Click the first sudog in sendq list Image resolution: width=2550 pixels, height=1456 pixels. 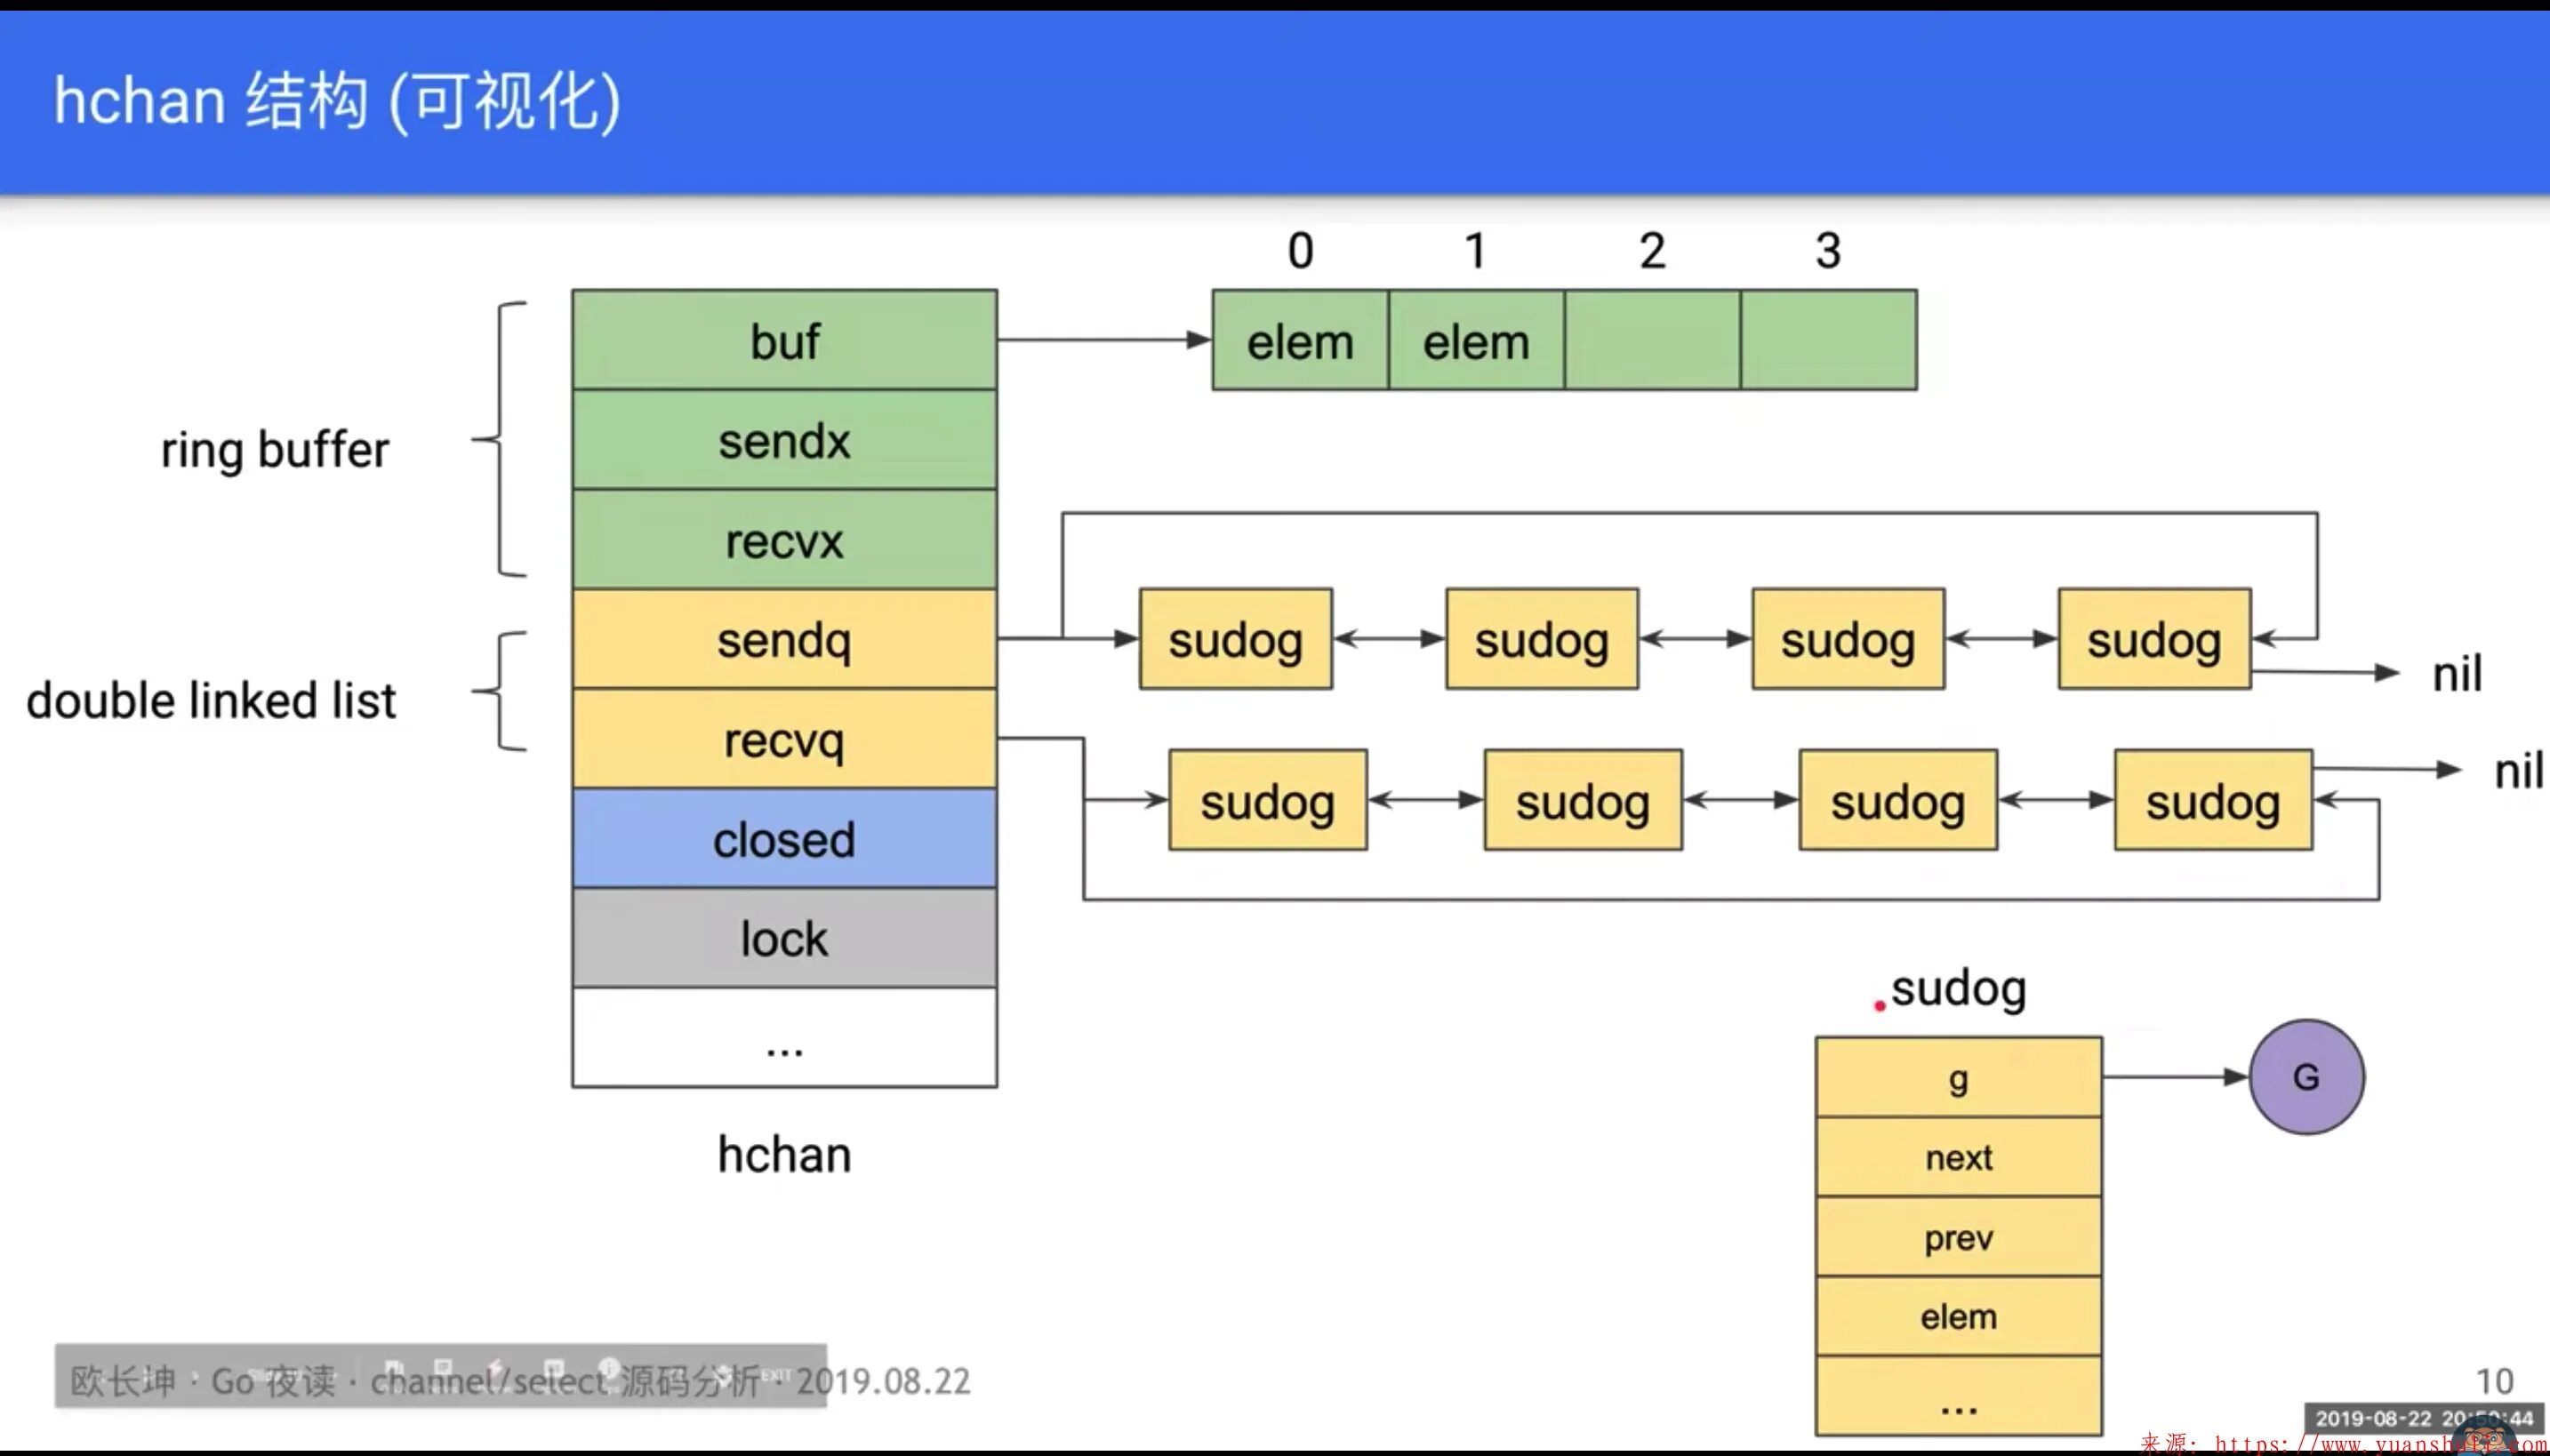(1235, 640)
